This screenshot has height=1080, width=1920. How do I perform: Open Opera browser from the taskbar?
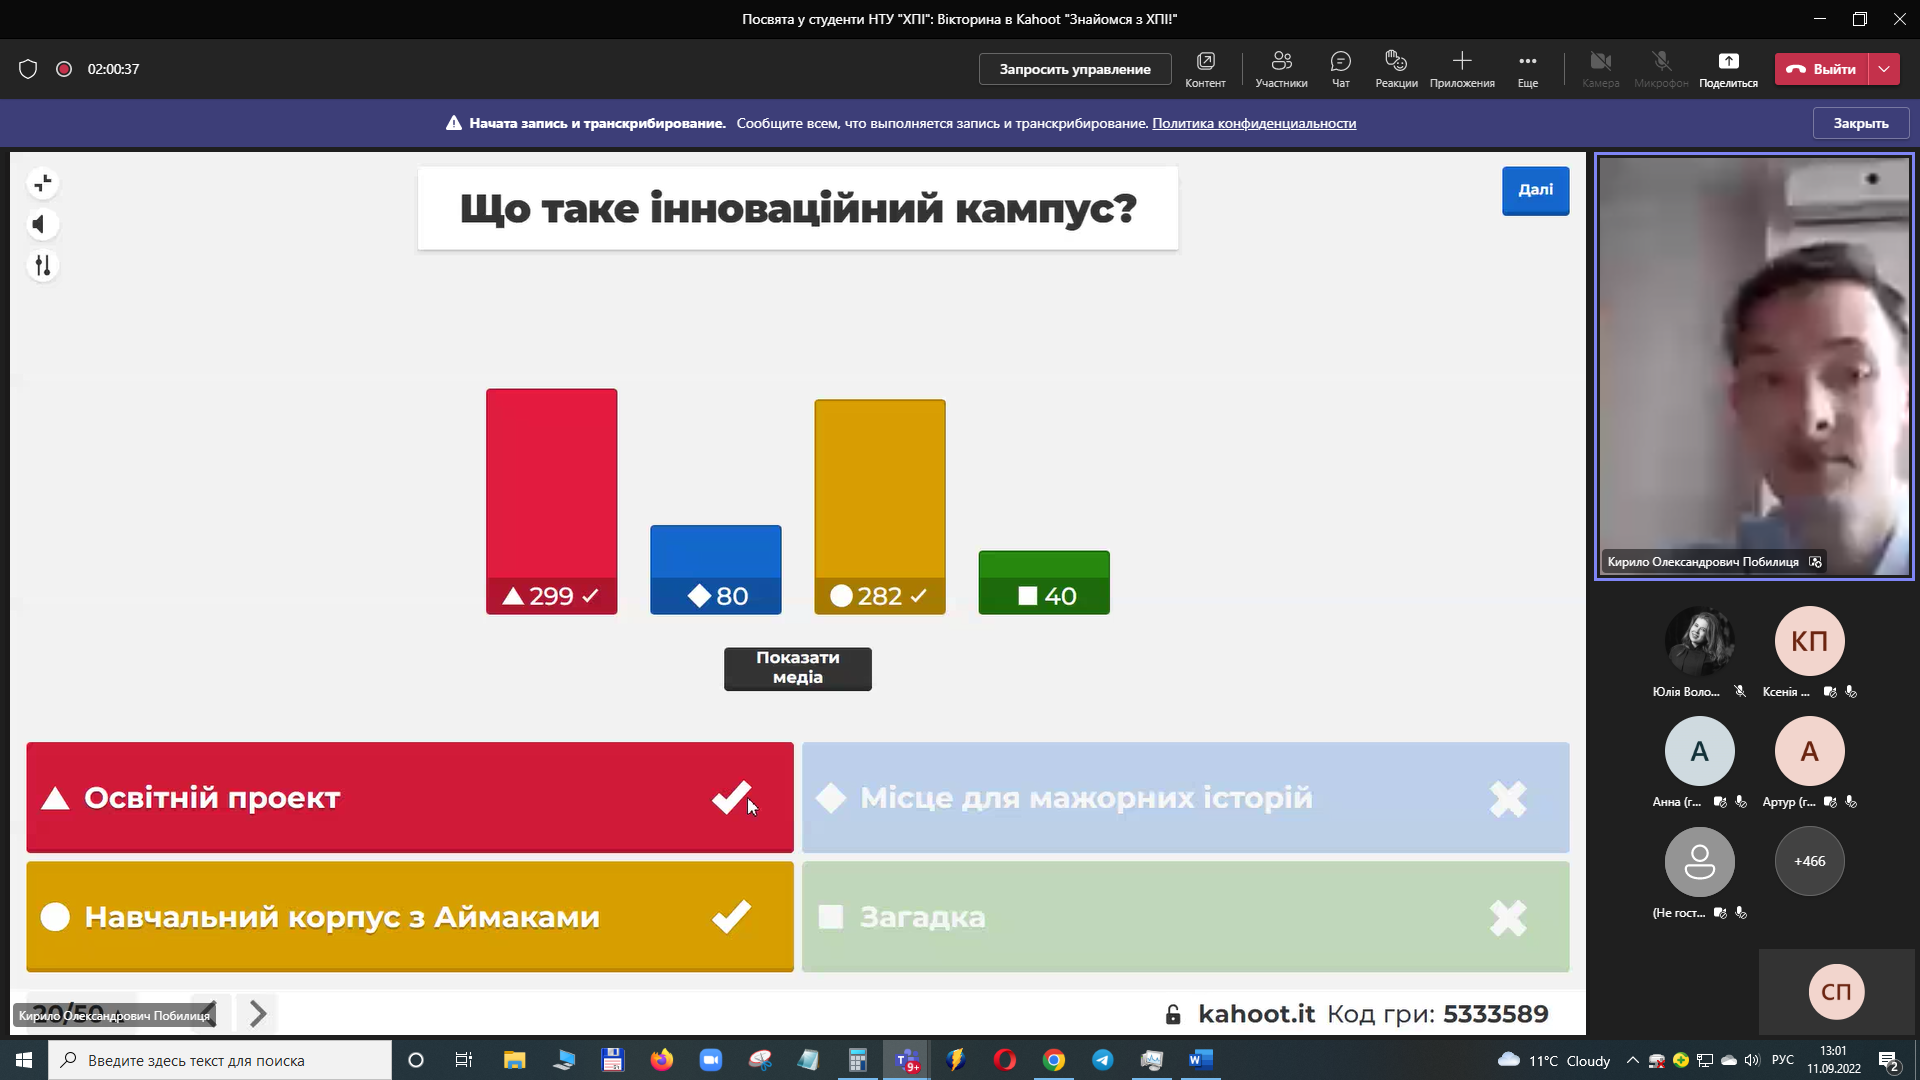tap(1005, 1060)
